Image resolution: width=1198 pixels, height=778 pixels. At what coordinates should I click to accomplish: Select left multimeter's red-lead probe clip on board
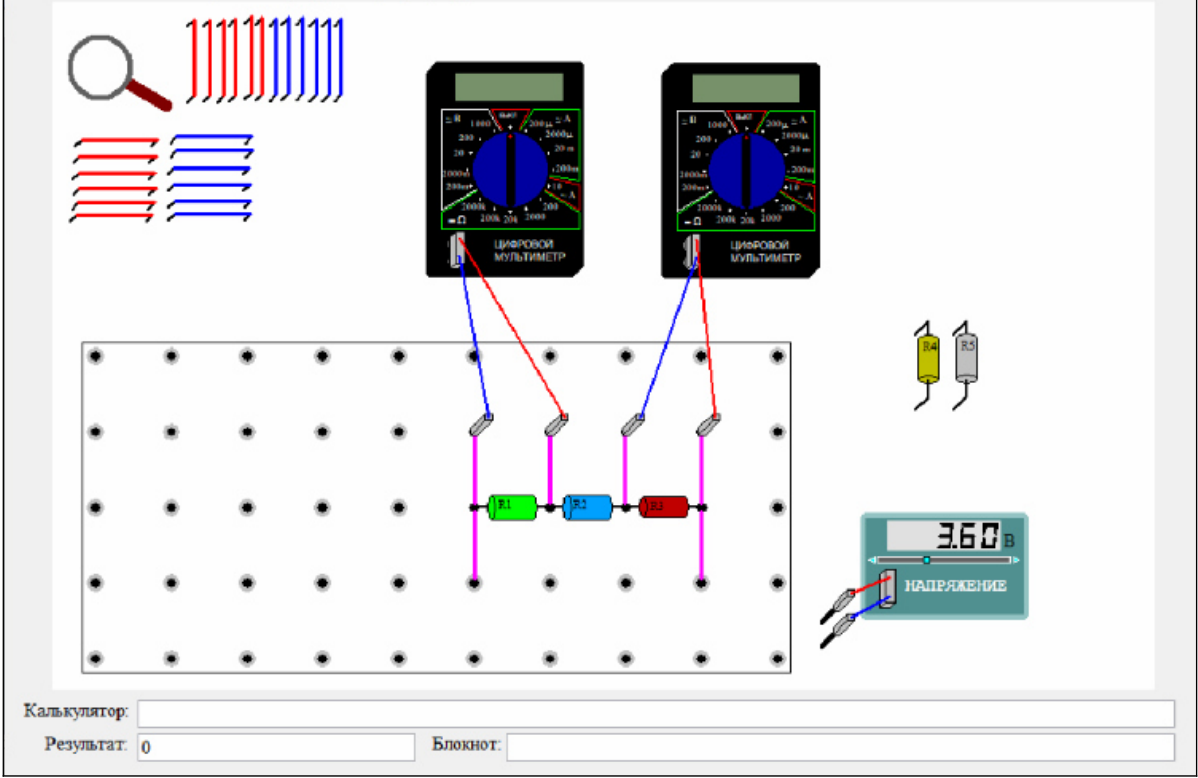coord(556,425)
